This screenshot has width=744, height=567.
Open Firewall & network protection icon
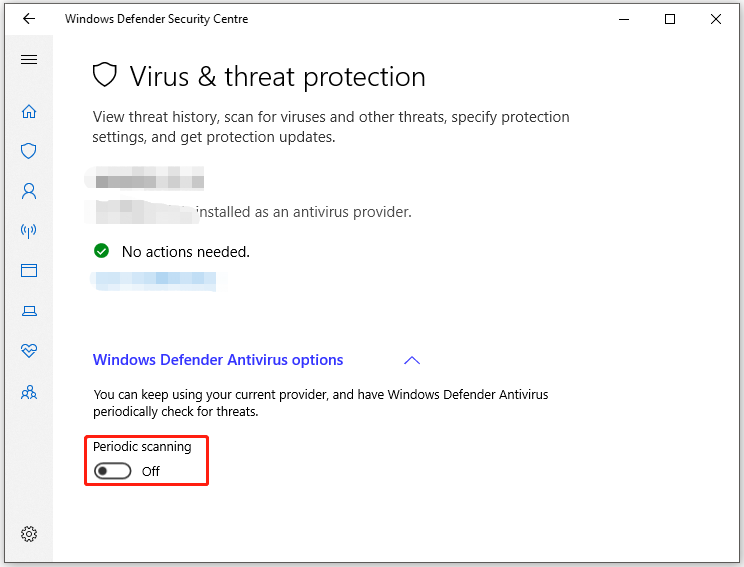[29, 231]
